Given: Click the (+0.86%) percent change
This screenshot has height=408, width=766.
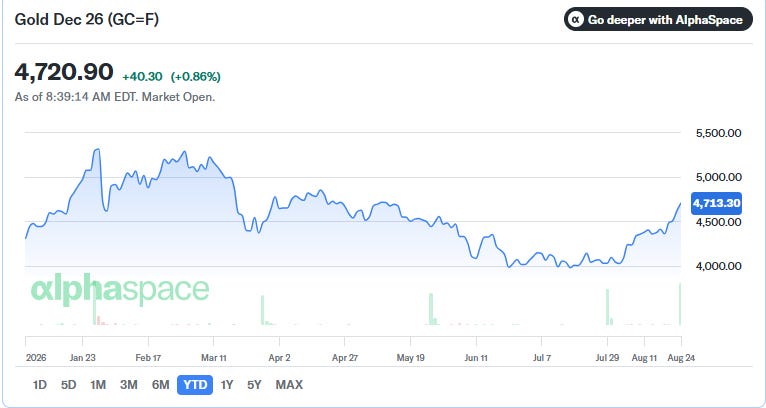Looking at the screenshot, I should point(195,77).
